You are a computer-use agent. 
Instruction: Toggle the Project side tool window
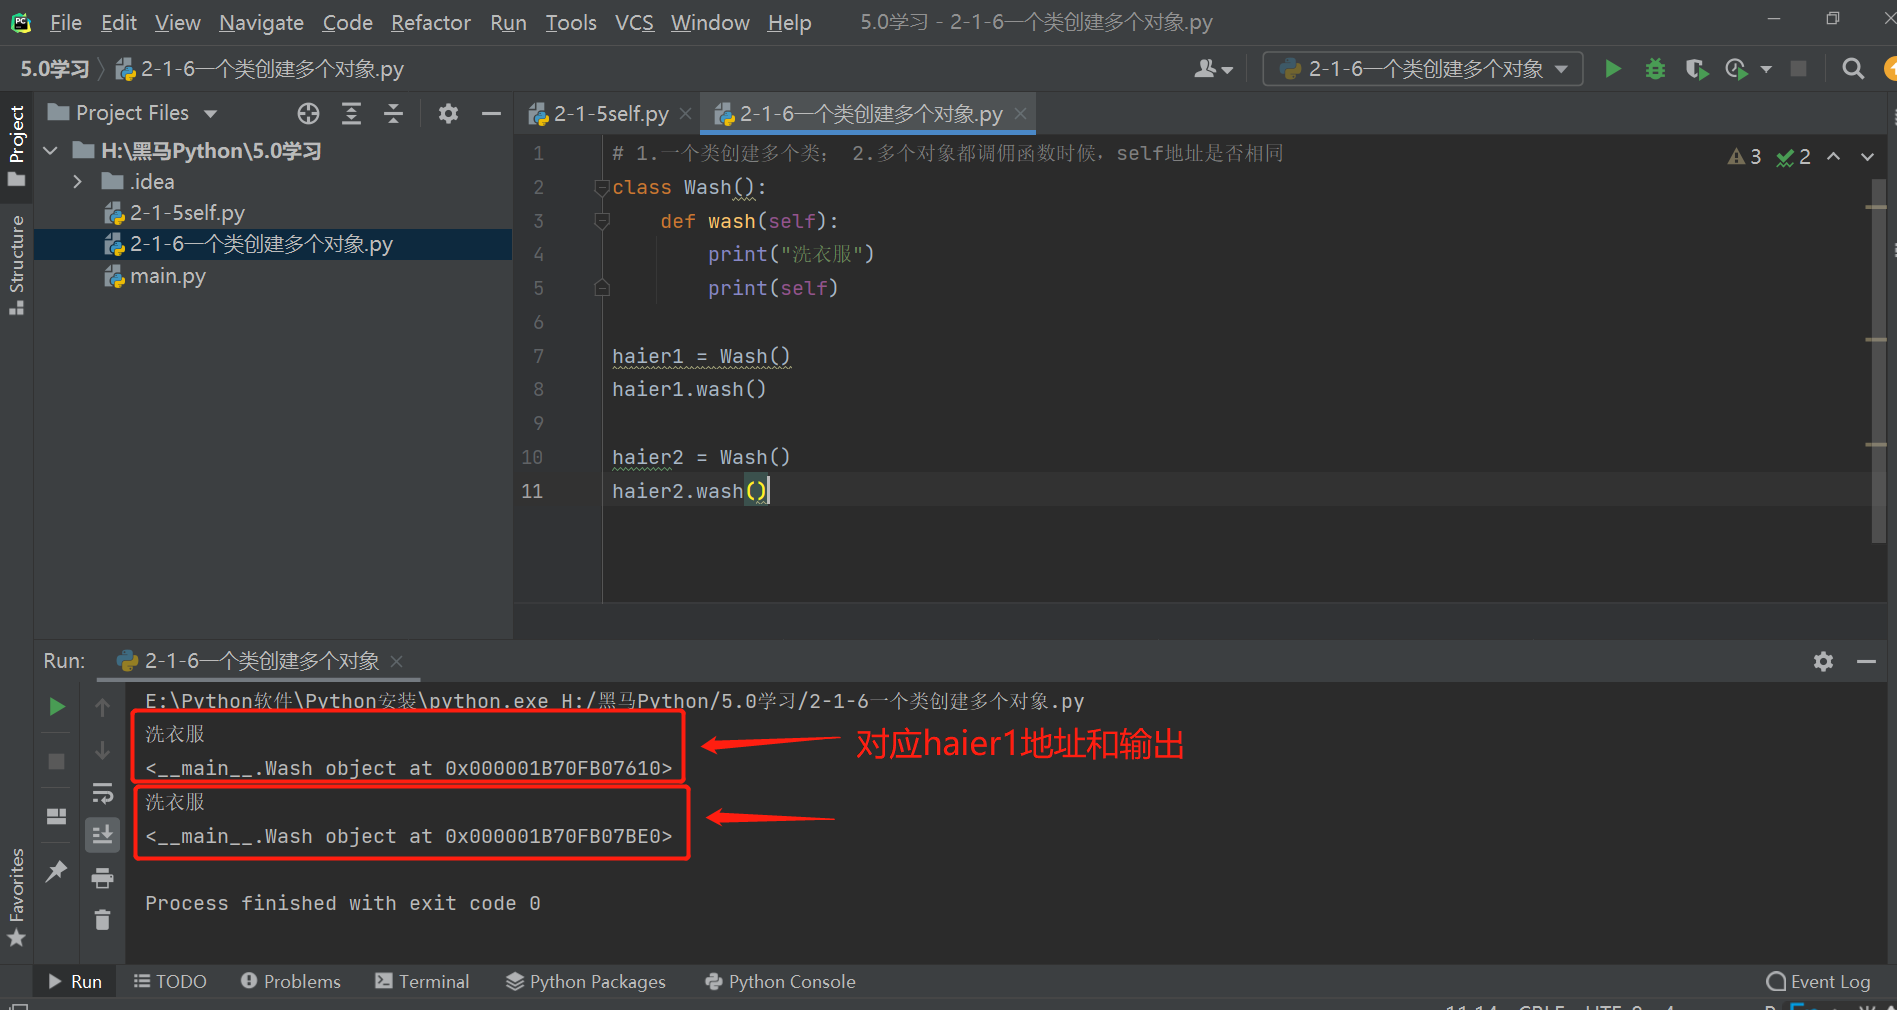point(16,145)
